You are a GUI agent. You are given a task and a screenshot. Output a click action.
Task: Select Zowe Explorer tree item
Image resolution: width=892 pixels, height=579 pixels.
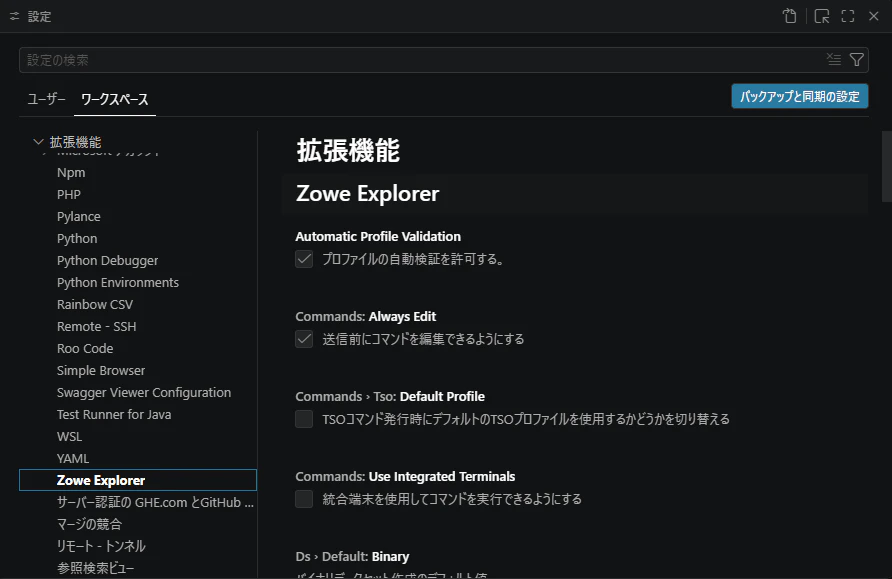(x=138, y=480)
